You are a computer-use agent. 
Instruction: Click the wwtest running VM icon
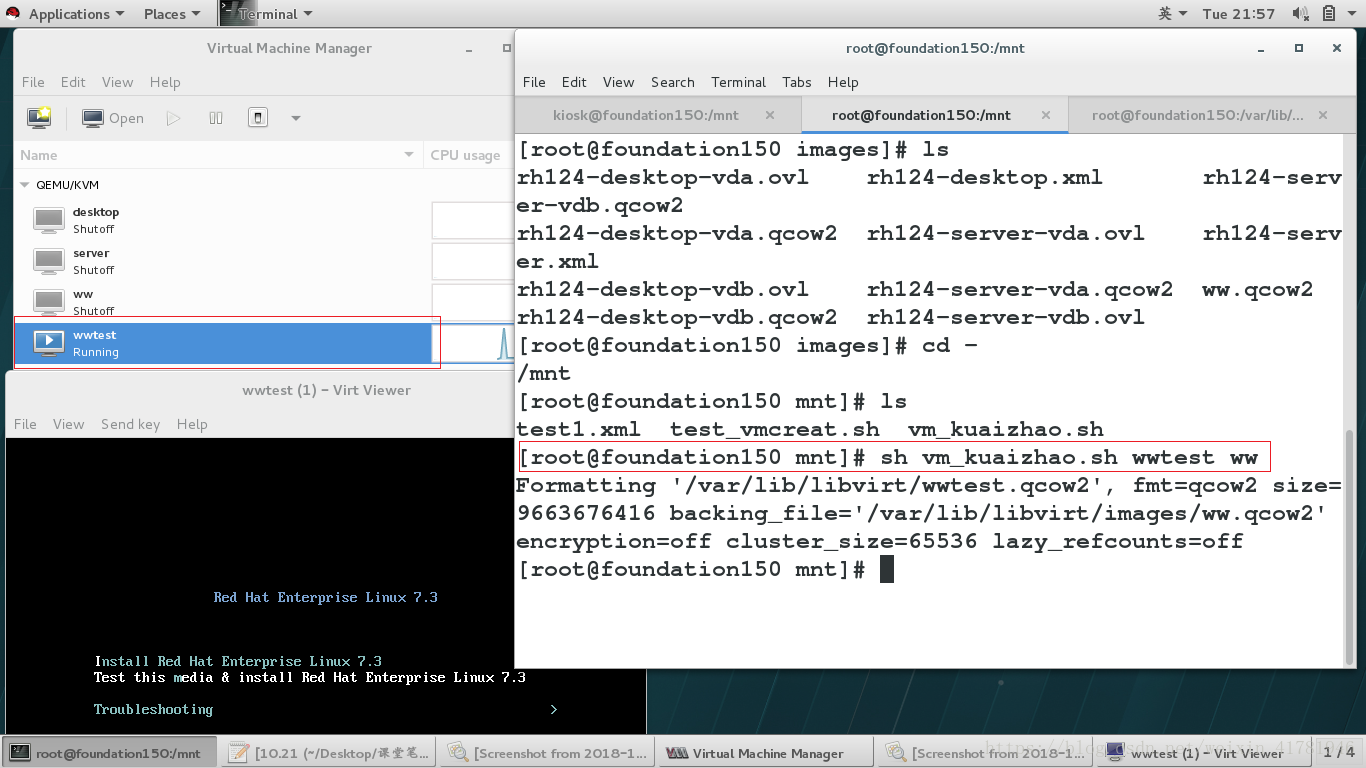point(49,343)
